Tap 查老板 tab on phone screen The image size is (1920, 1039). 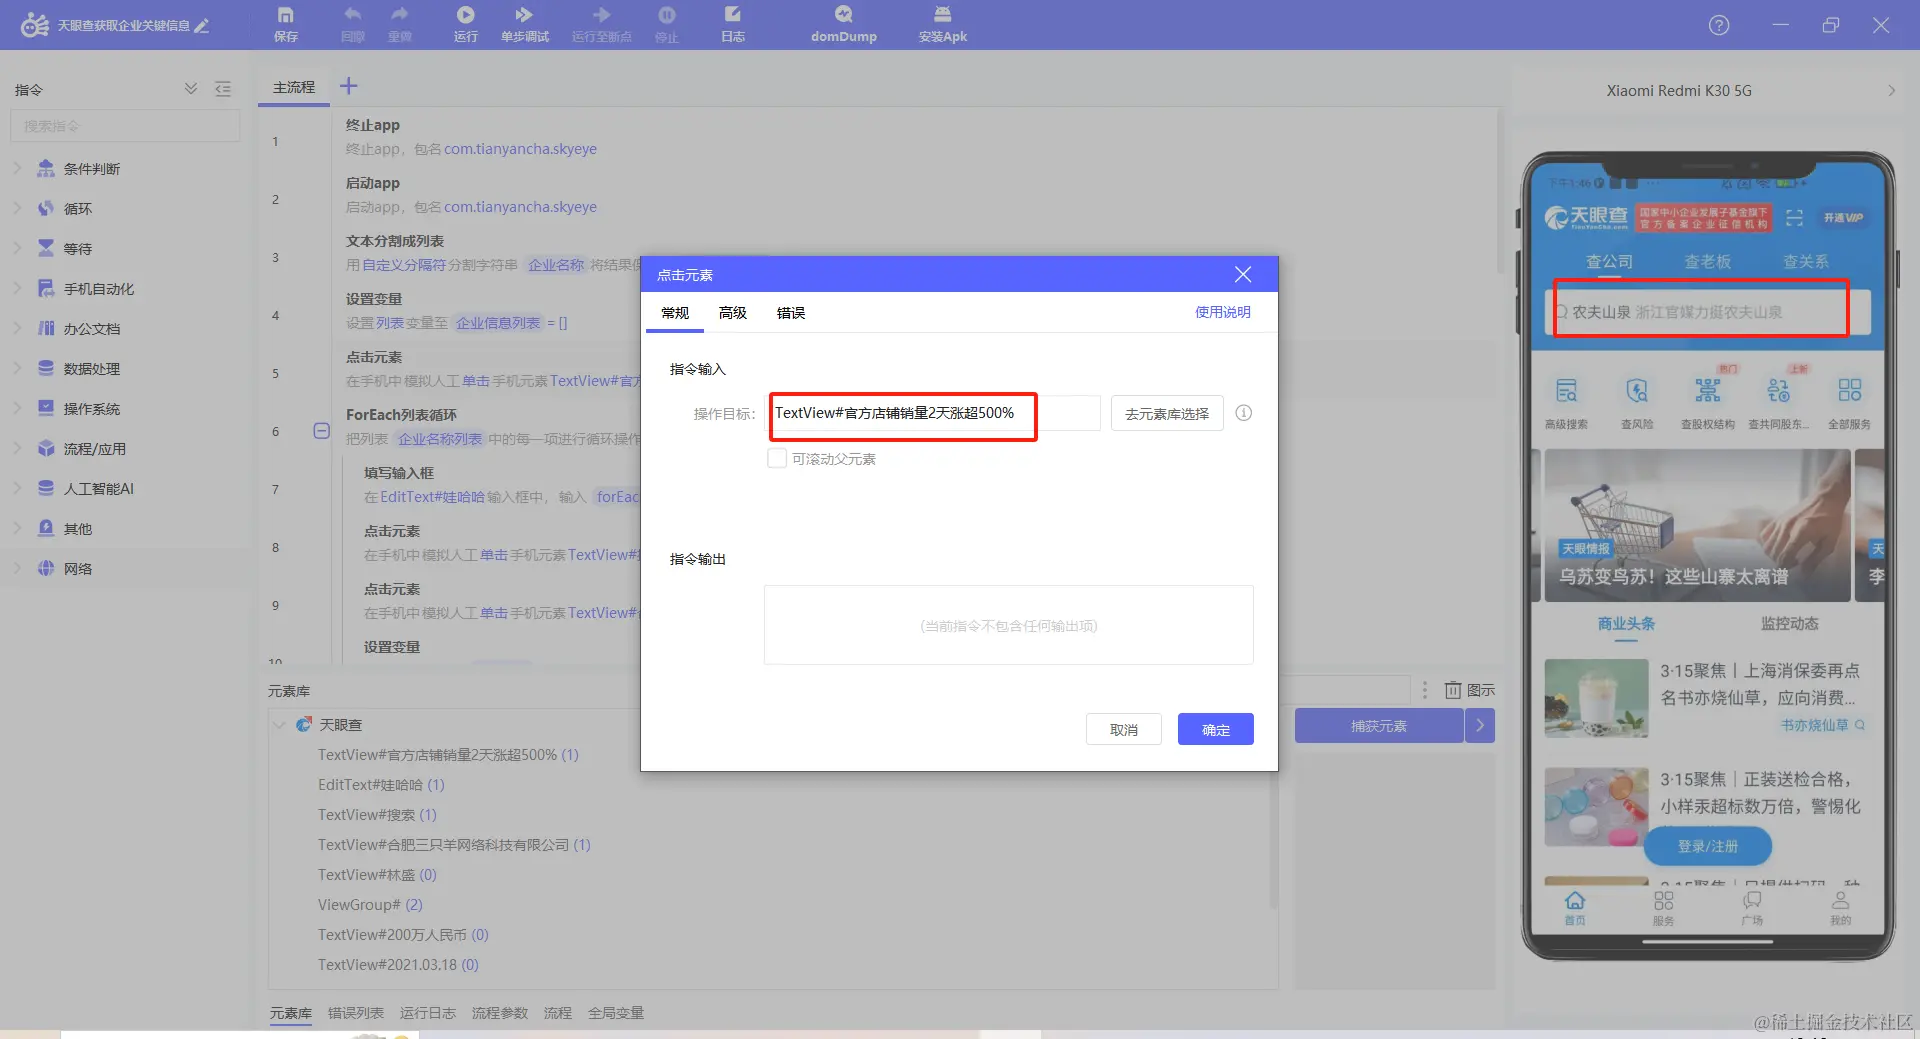[1708, 261]
